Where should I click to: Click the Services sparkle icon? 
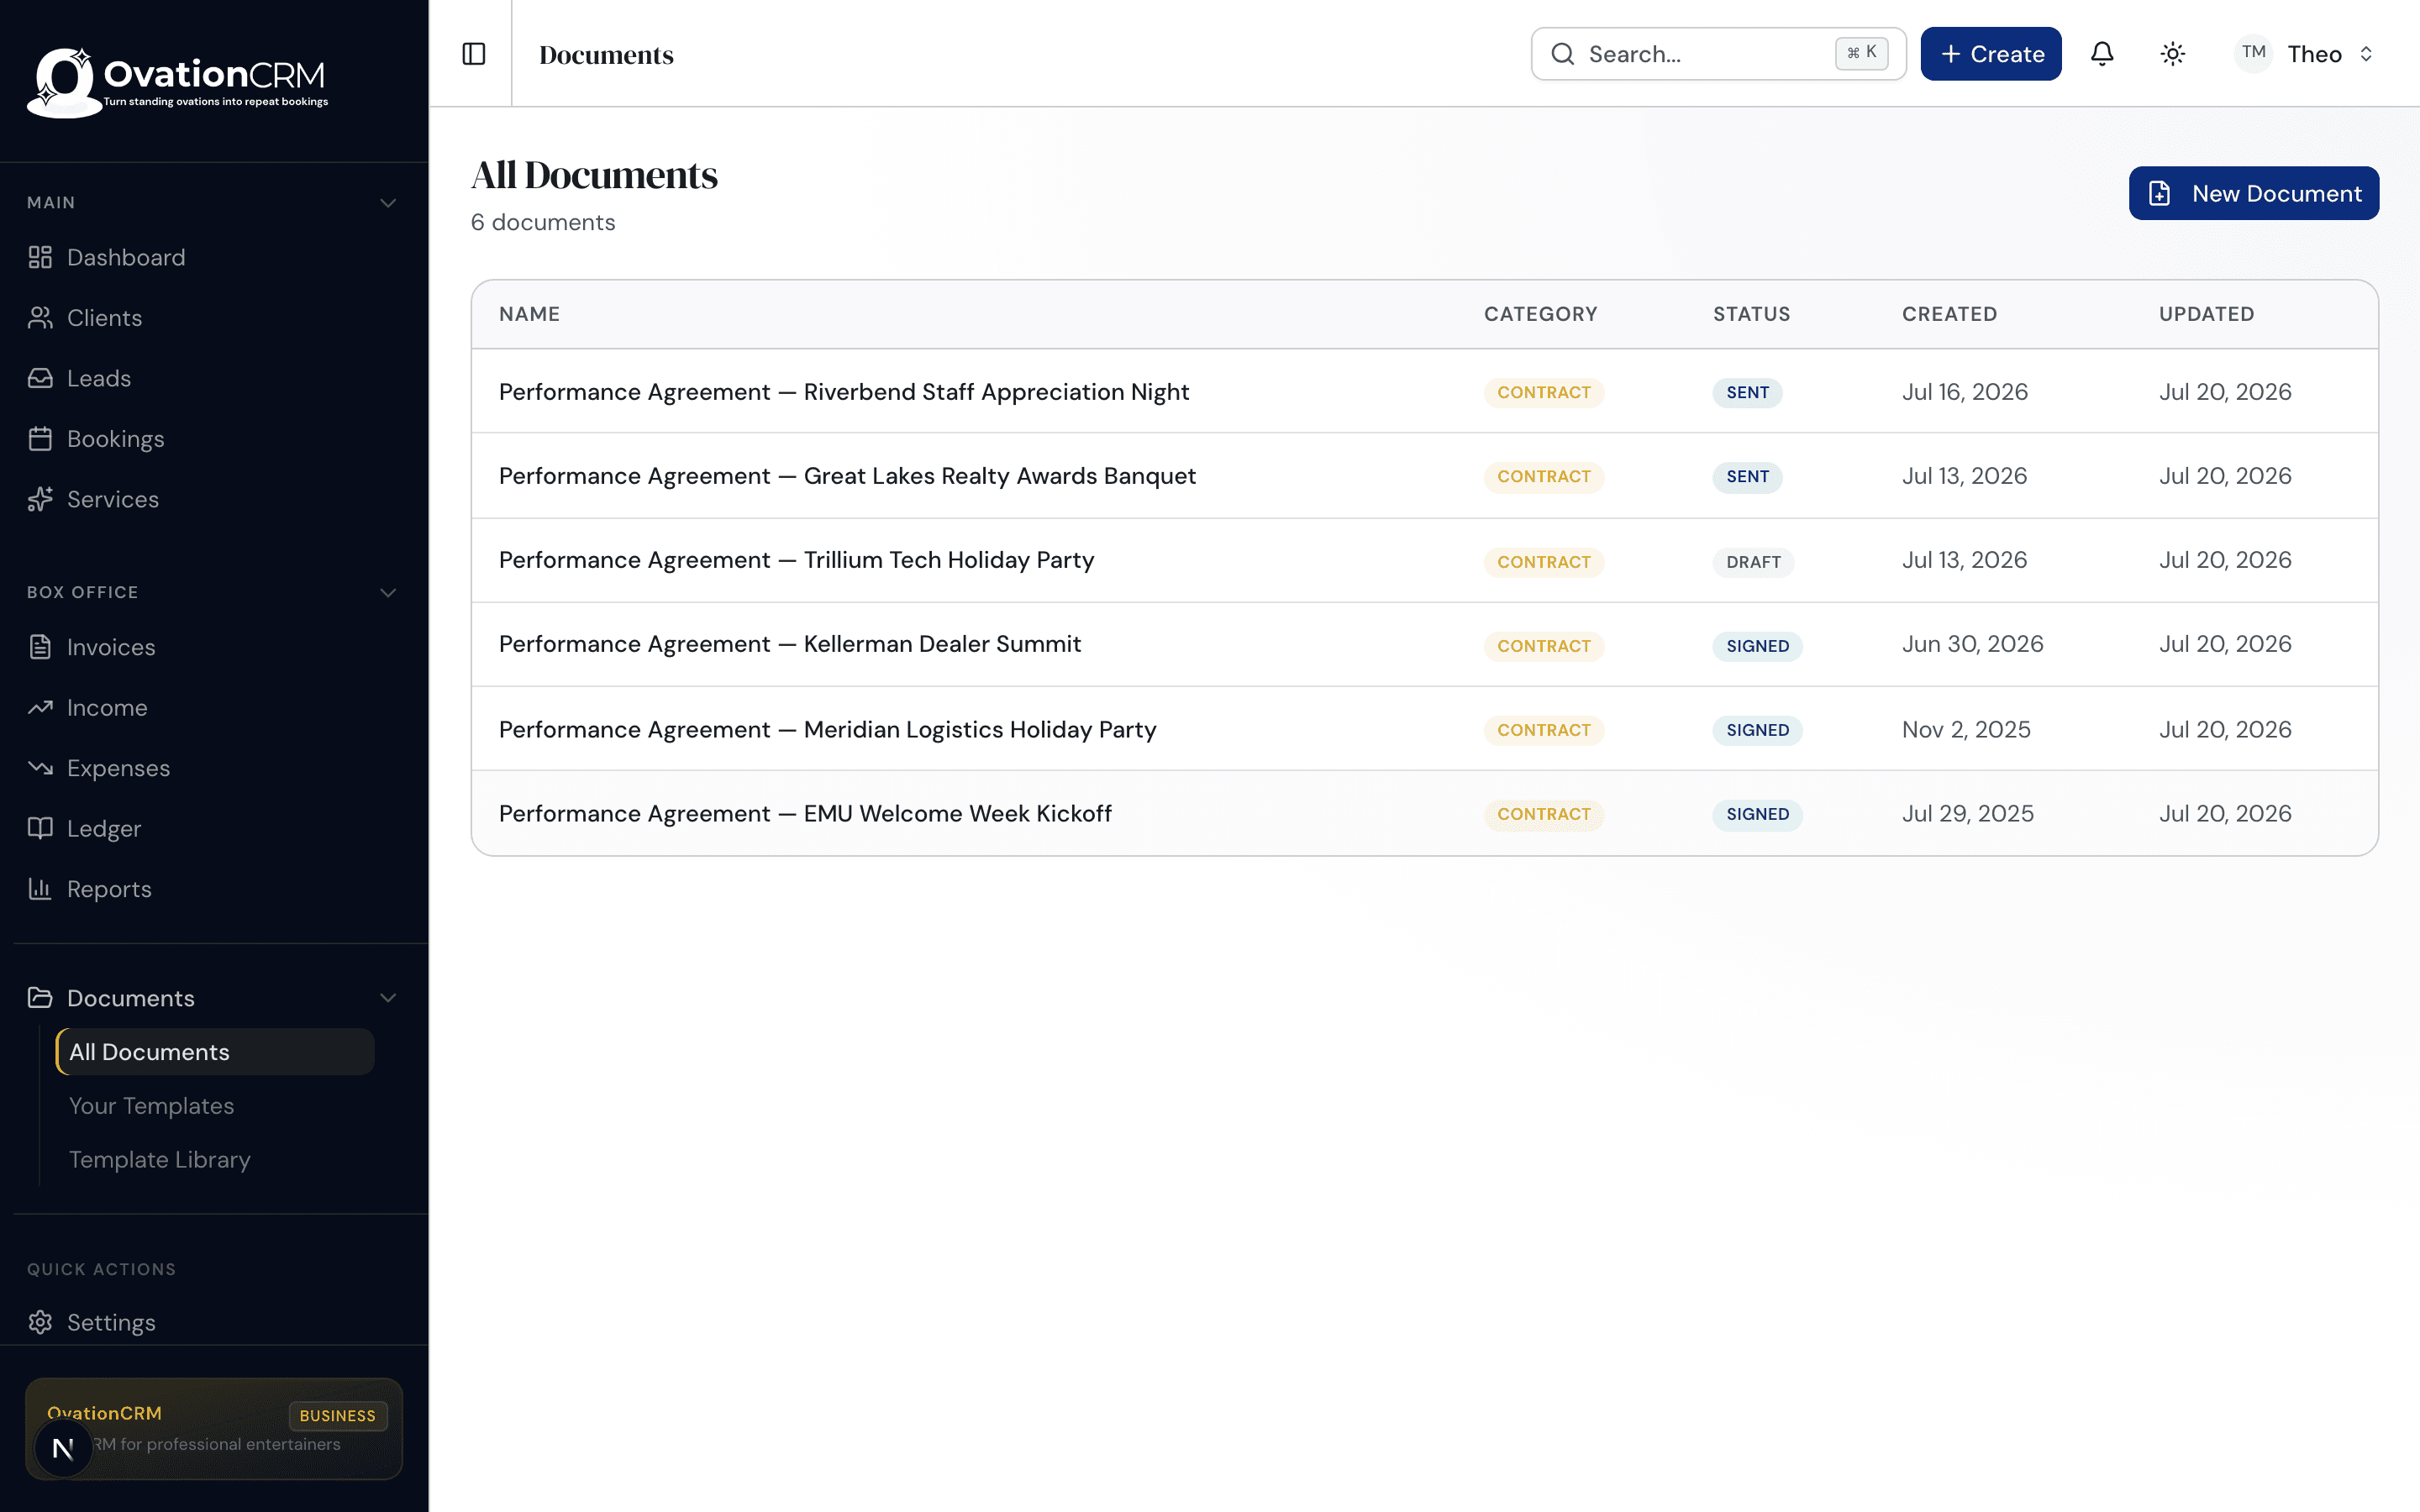point(40,499)
